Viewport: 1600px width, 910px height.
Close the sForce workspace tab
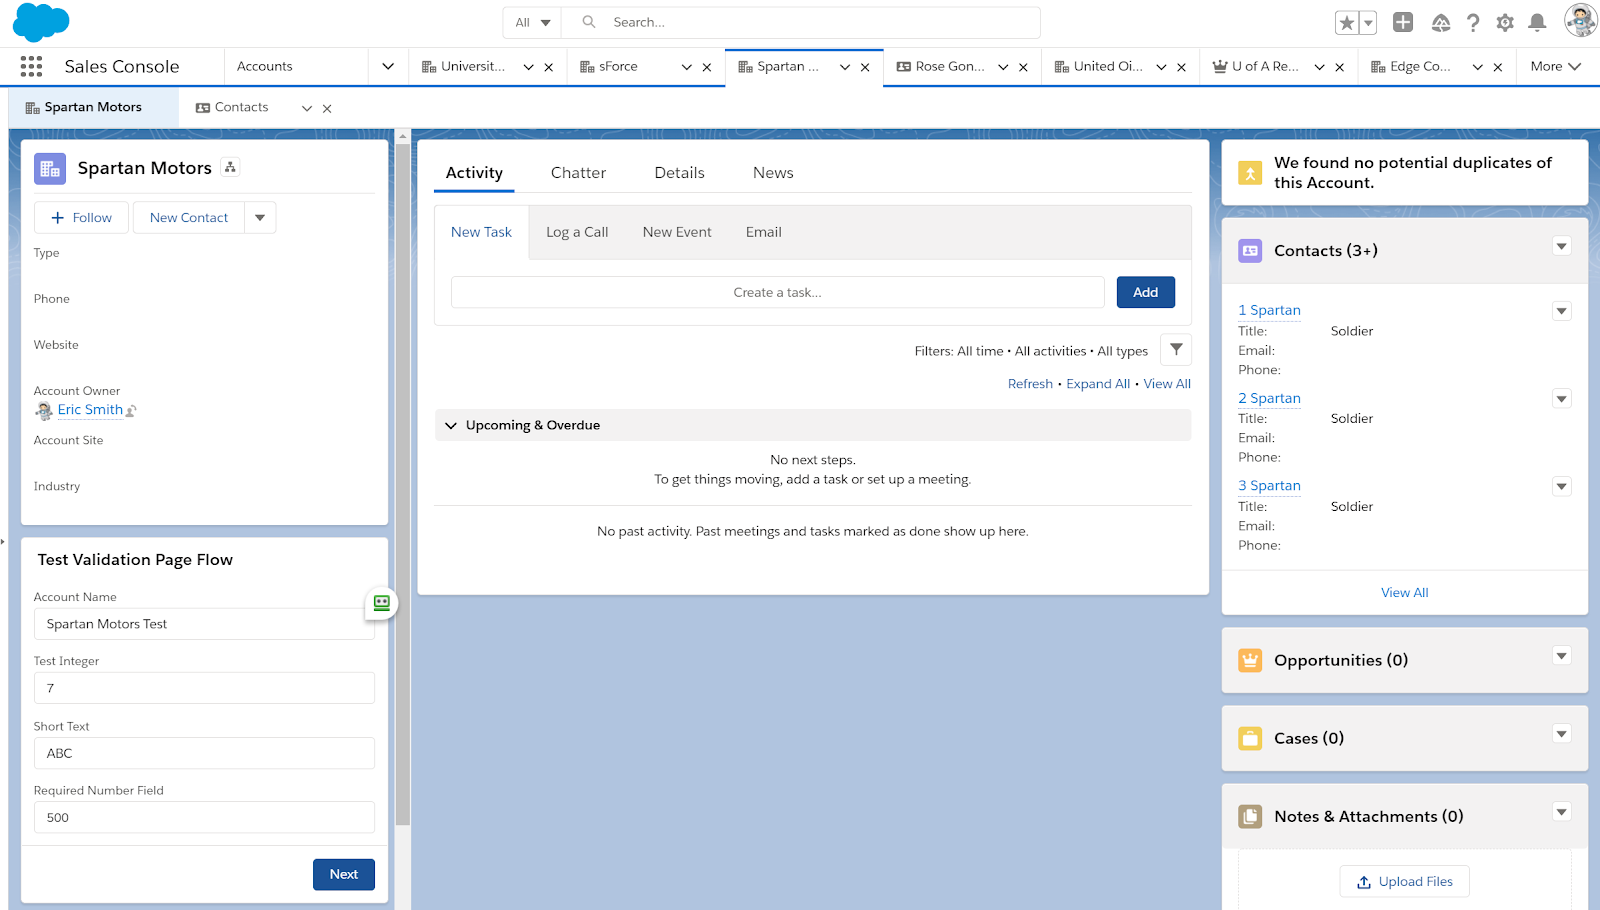coord(707,67)
